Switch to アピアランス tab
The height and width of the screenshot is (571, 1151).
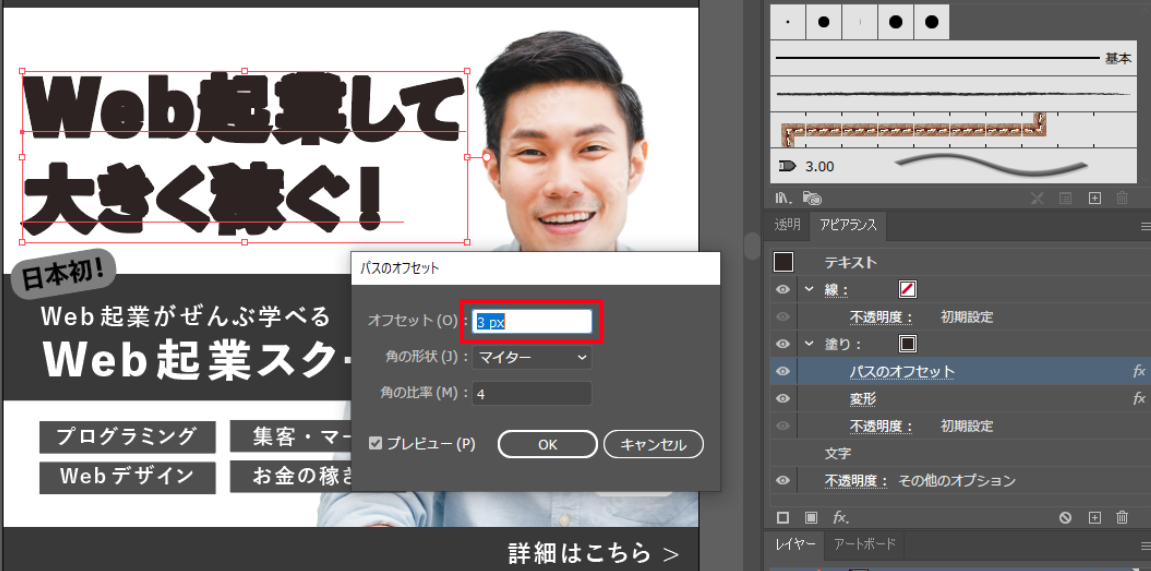[x=849, y=225]
